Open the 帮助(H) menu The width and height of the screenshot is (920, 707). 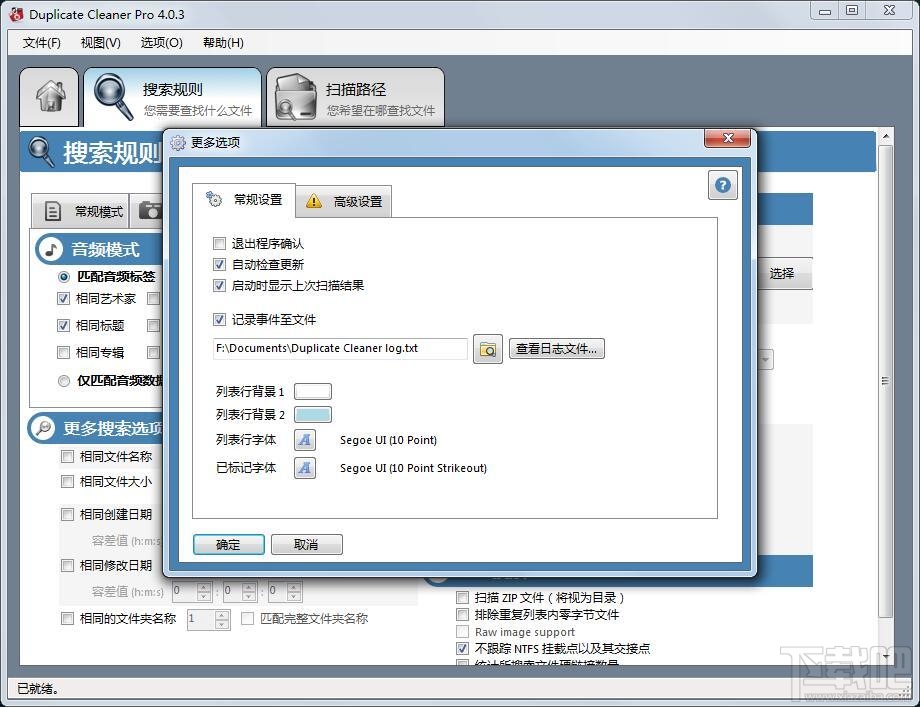(223, 43)
